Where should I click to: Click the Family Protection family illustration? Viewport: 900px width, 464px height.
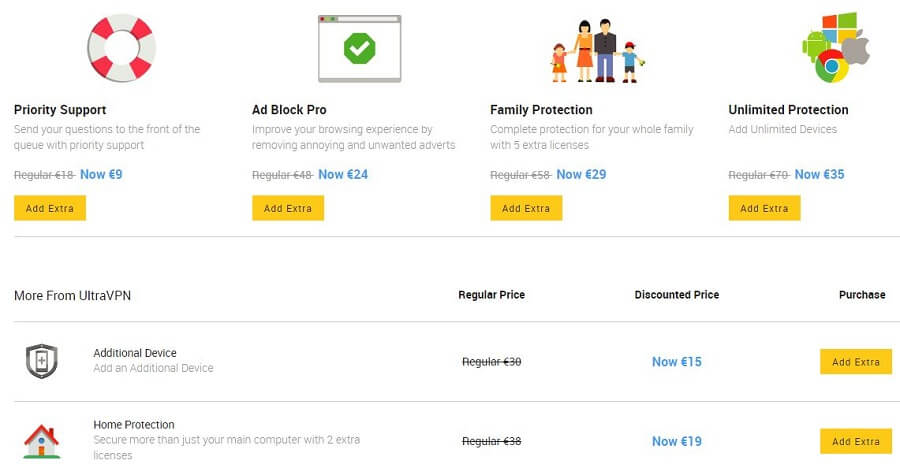(x=598, y=51)
